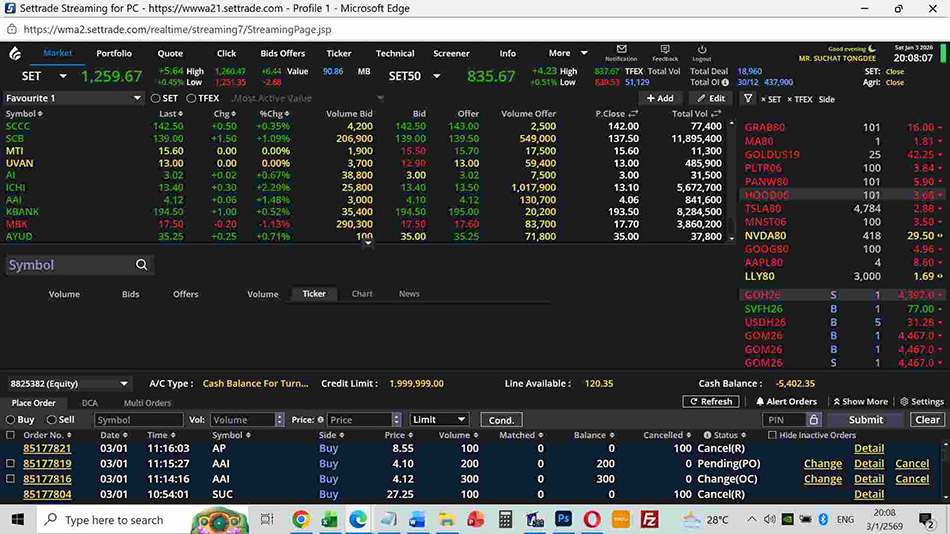The height and width of the screenshot is (534, 950).
Task: Select the Buy radio button
Action: 12,420
